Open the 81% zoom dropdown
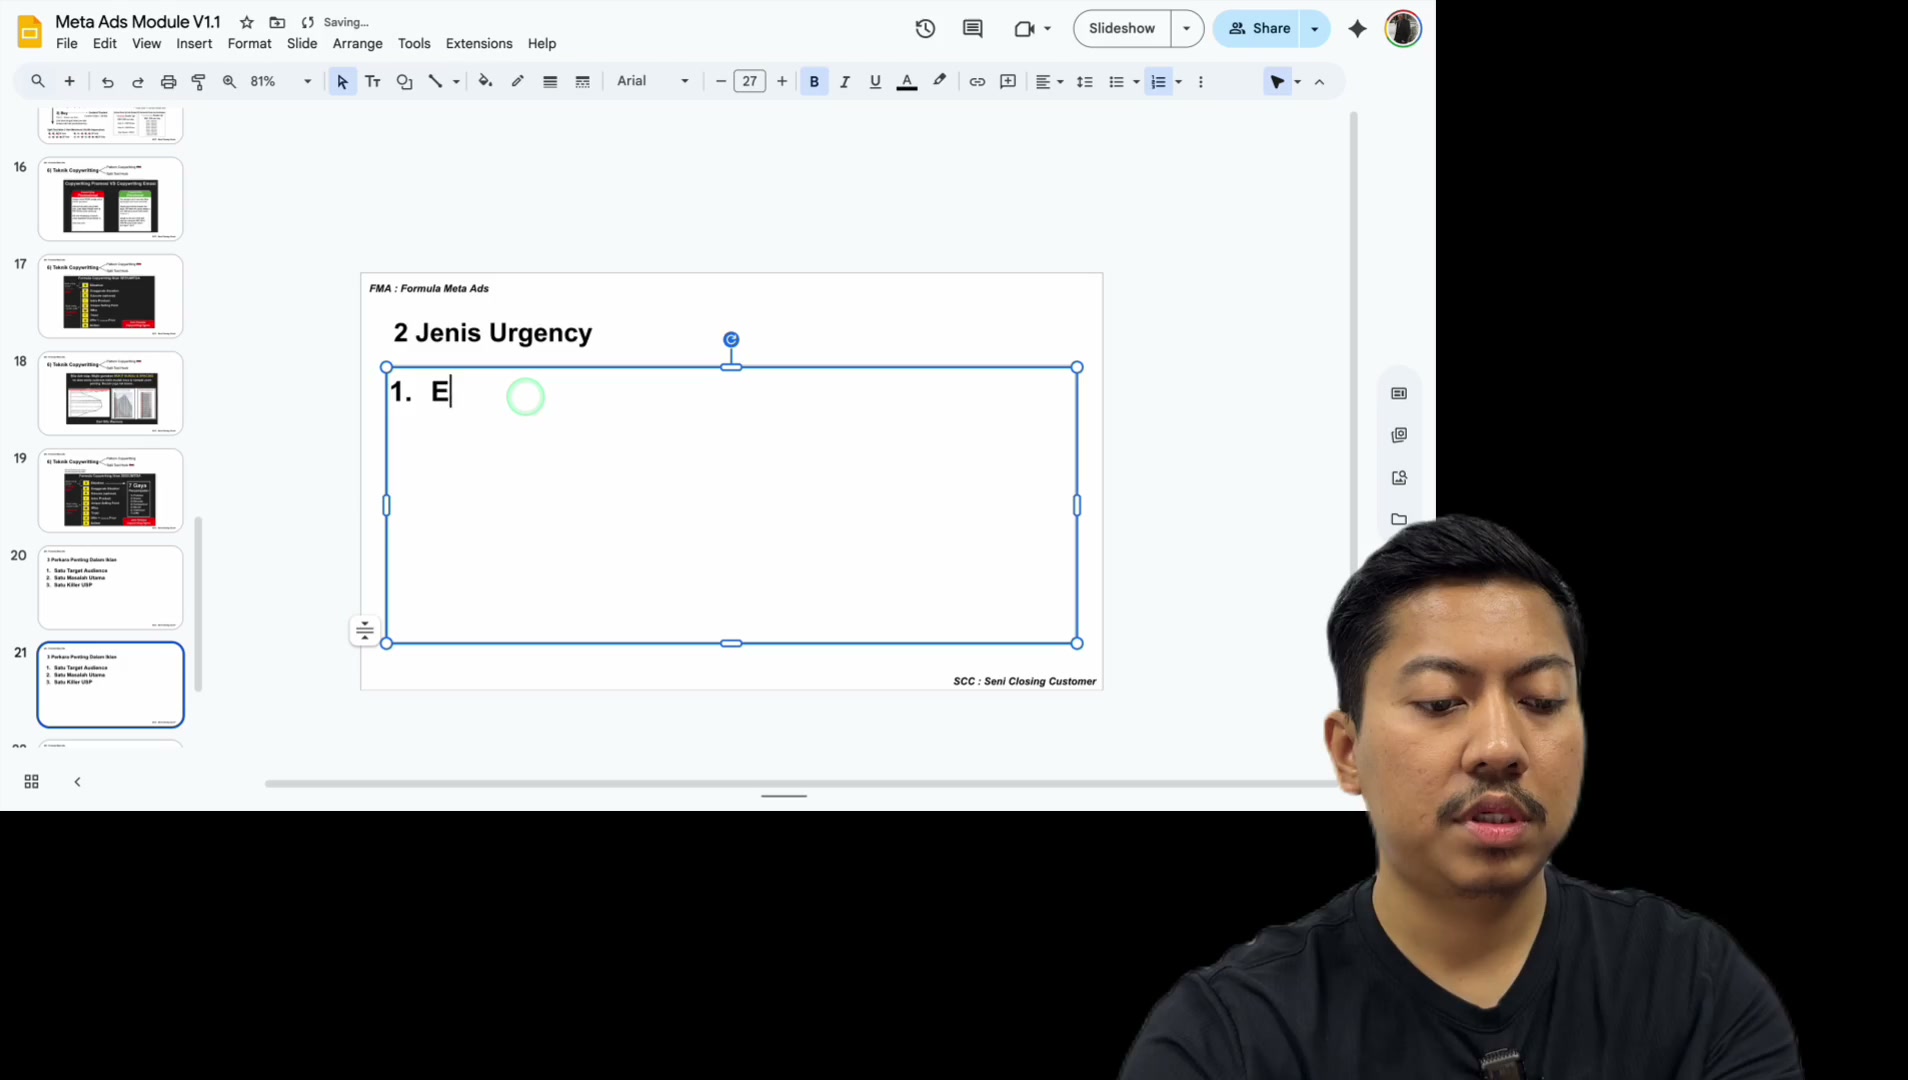This screenshot has width=1908, height=1080. point(279,82)
